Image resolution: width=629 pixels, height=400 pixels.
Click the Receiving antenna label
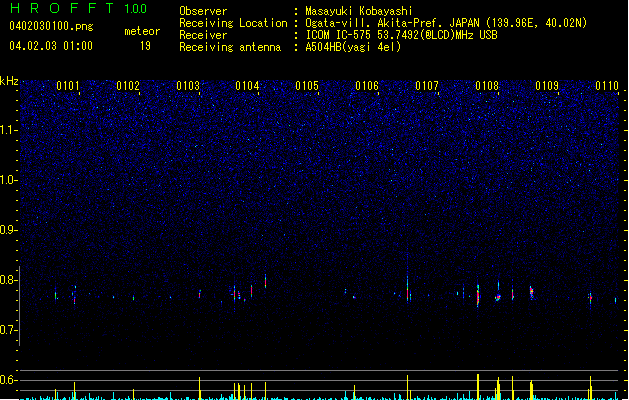230,47
